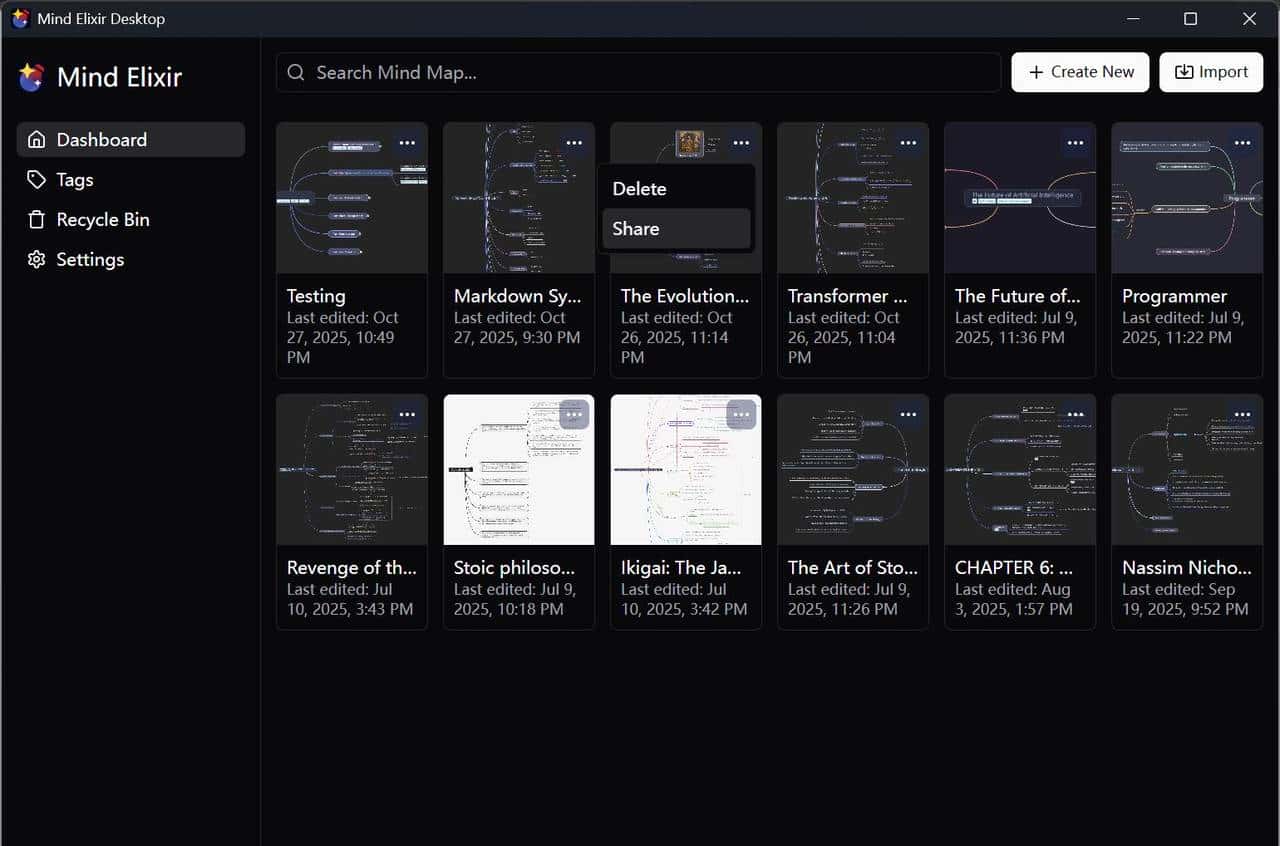Viewport: 1280px width, 846px height.
Task: Open more options on Nassim Nicho... card
Action: (x=1242, y=414)
